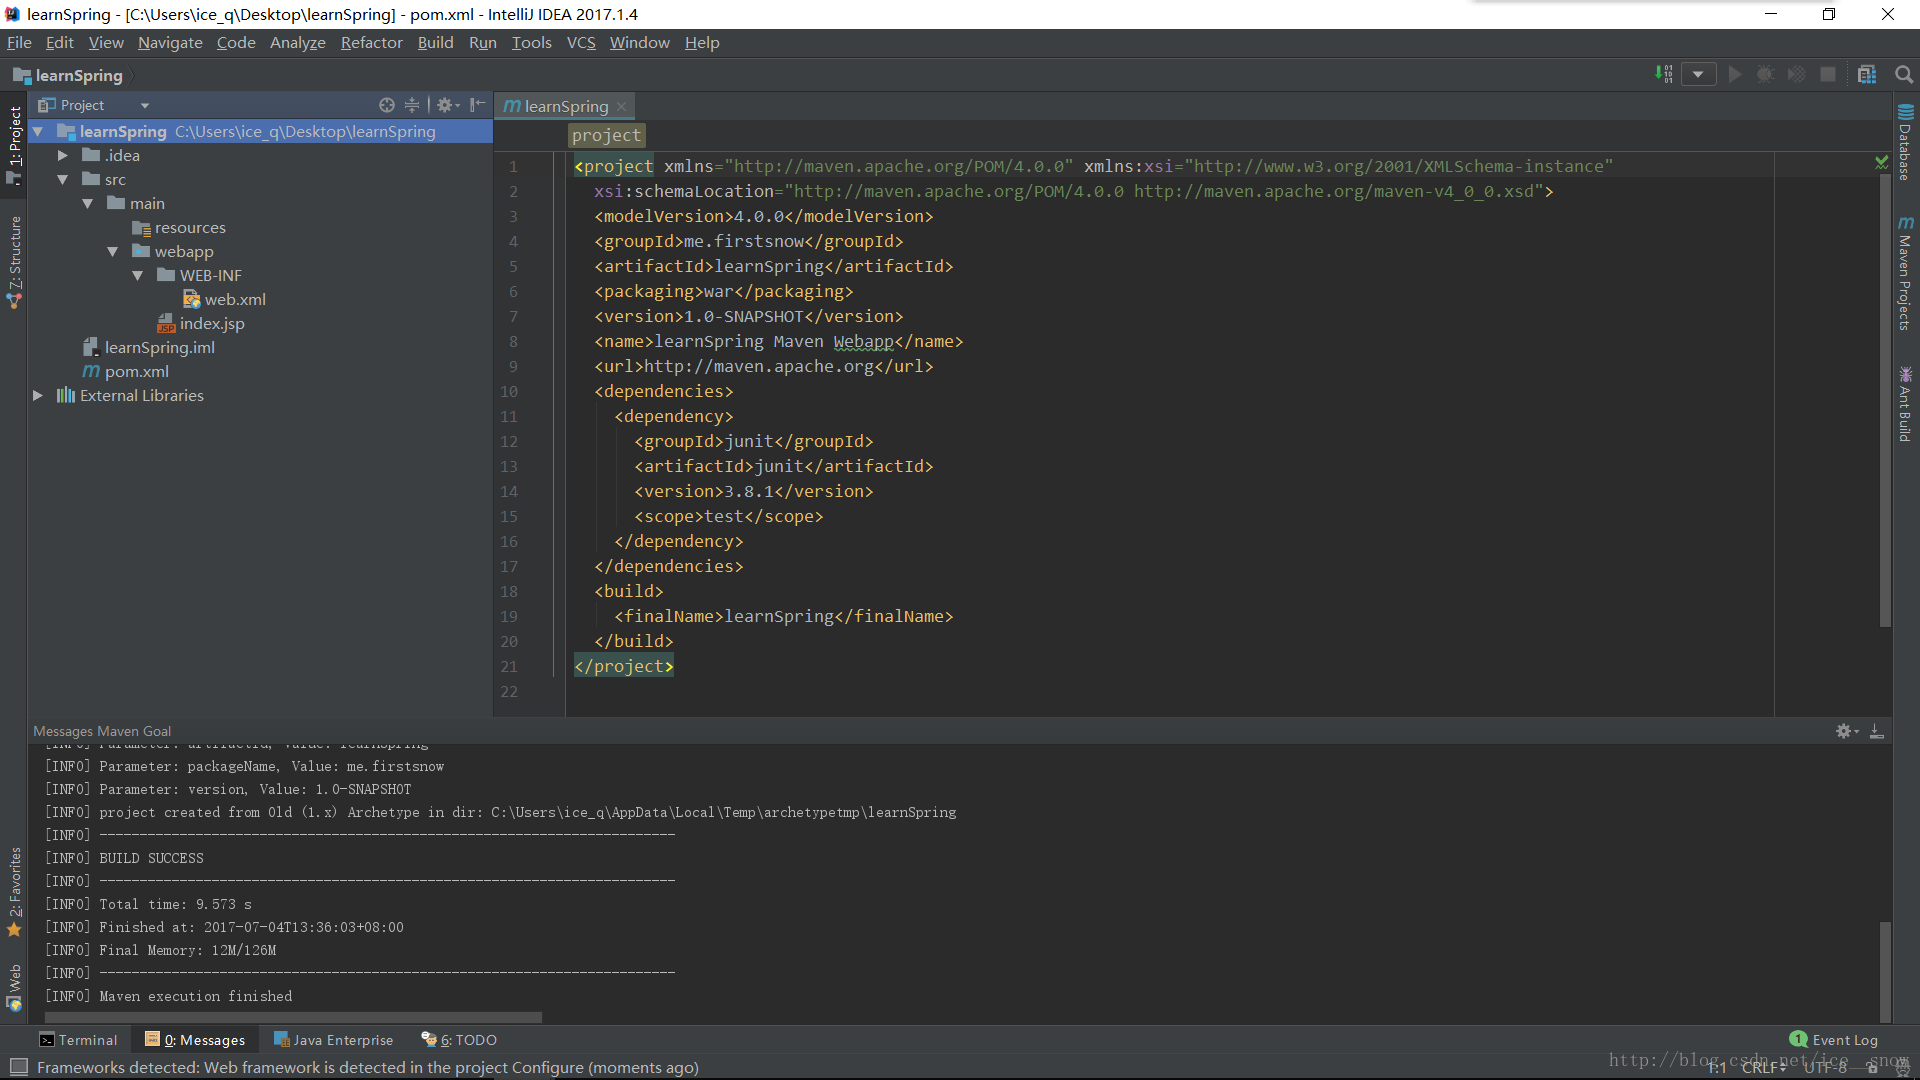Open the Event Log
This screenshot has width=1920, height=1080.
tap(1834, 1040)
